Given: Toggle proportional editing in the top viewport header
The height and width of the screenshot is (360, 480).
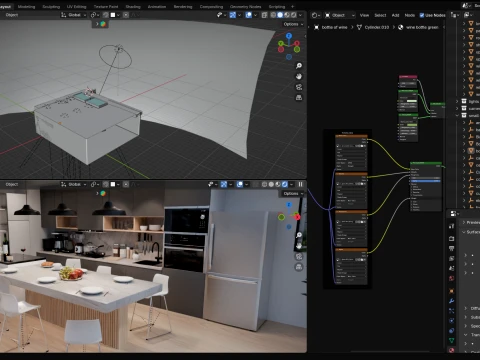Looking at the screenshot, I should coord(126,15).
